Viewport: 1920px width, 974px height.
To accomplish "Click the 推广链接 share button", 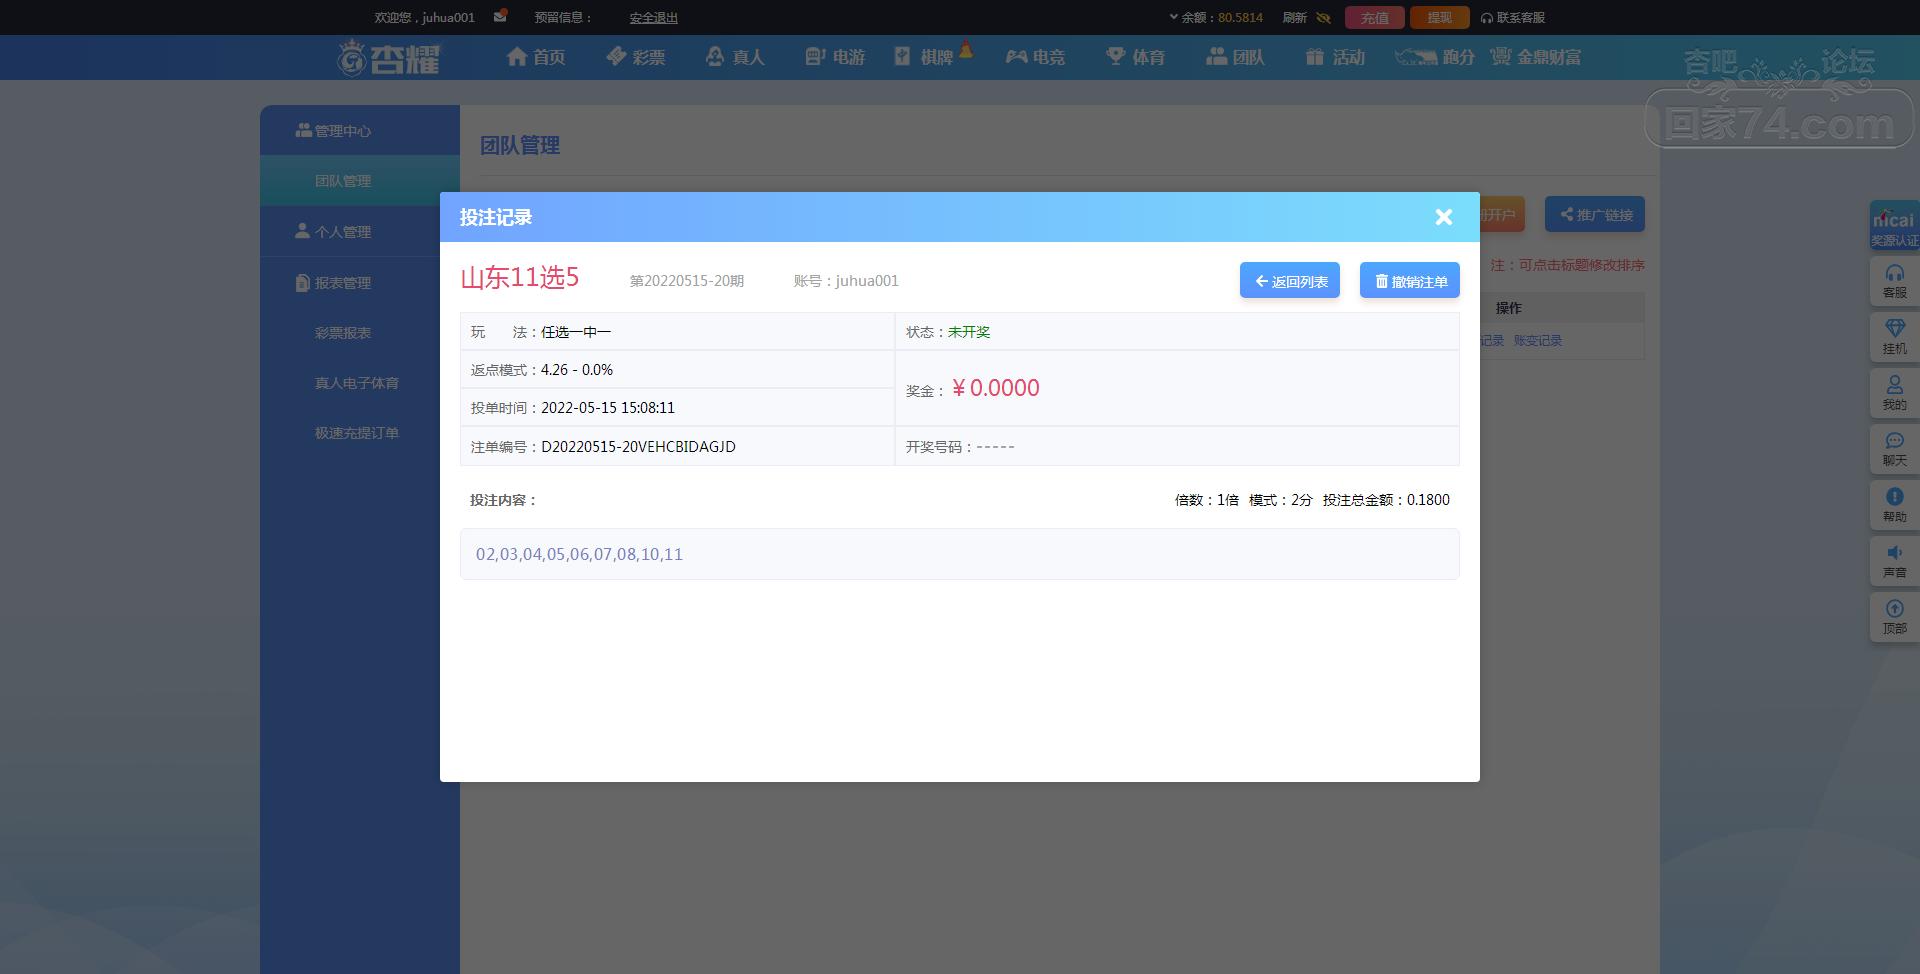I will click(1595, 214).
